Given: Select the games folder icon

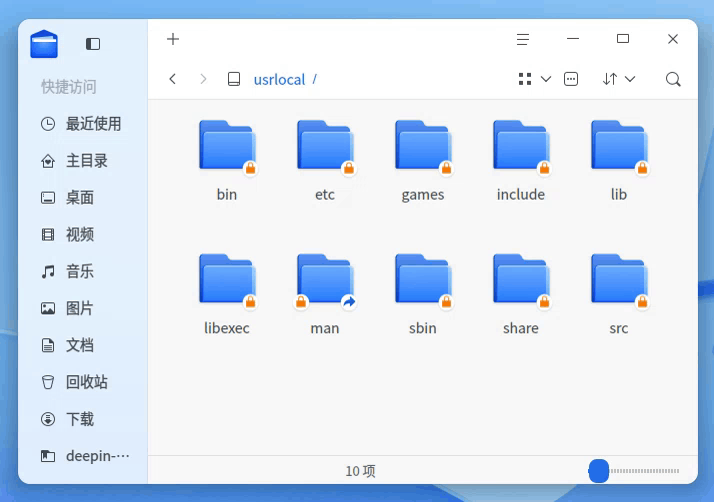Looking at the screenshot, I should (423, 147).
